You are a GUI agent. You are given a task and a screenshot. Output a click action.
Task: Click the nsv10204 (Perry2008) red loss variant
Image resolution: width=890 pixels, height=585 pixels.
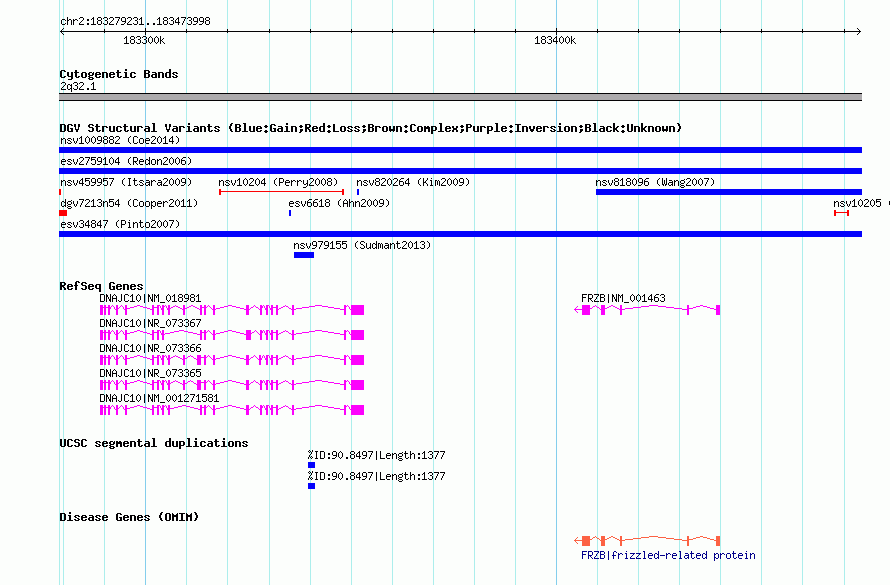coord(282,192)
